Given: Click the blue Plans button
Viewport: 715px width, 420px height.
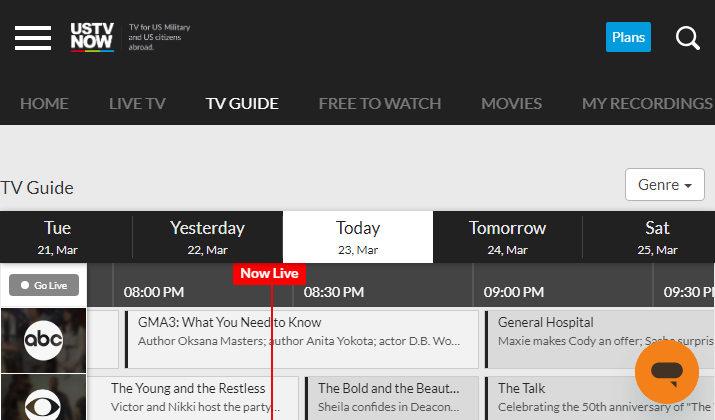Looking at the screenshot, I should click(628, 37).
